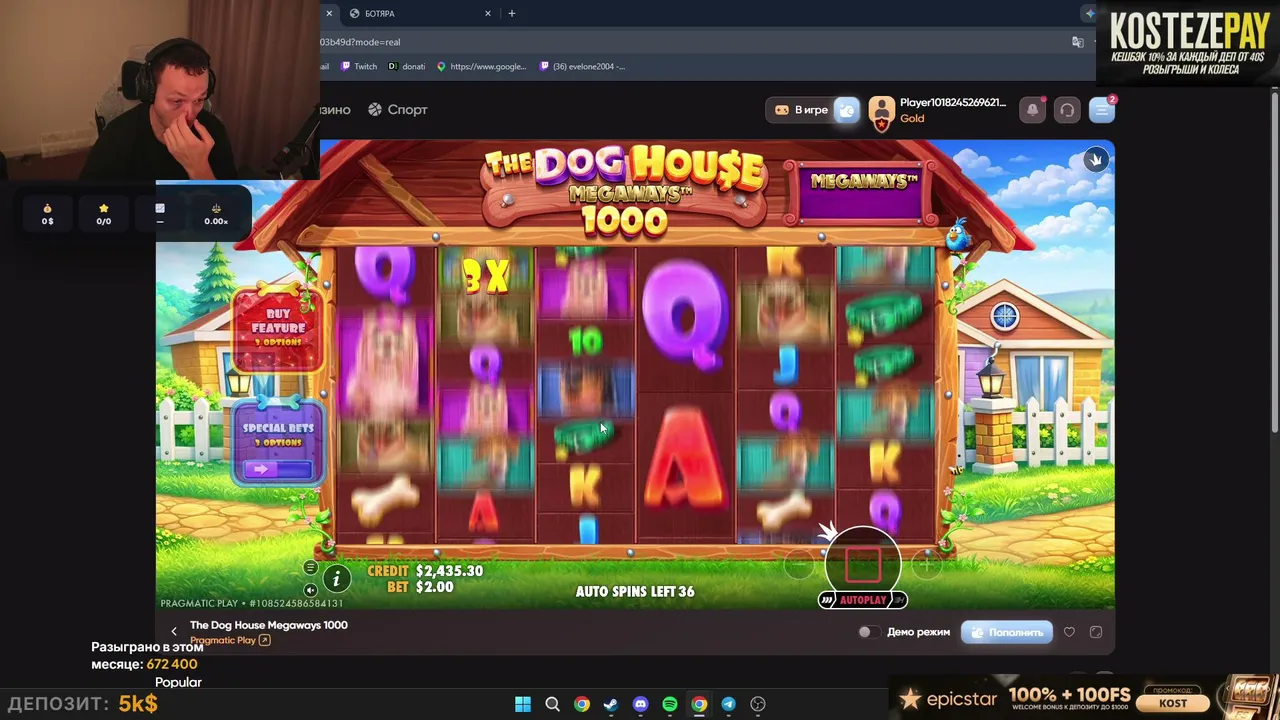Click the CREDIT $2,435.30 balance display

point(425,571)
